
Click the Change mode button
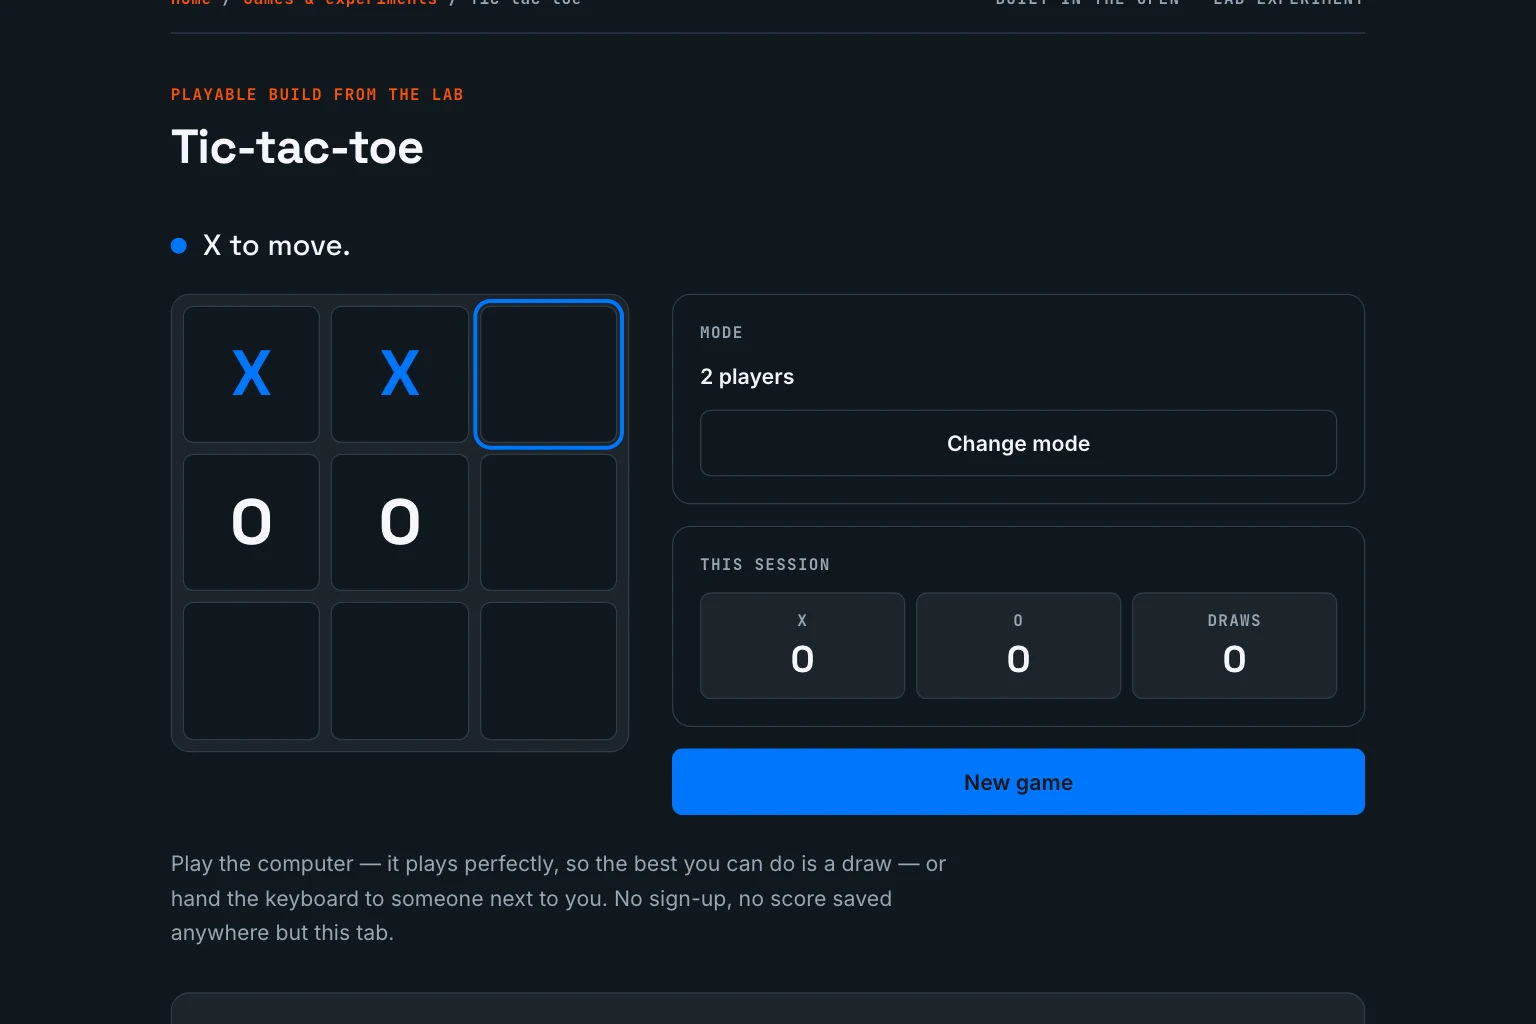pos(1018,443)
